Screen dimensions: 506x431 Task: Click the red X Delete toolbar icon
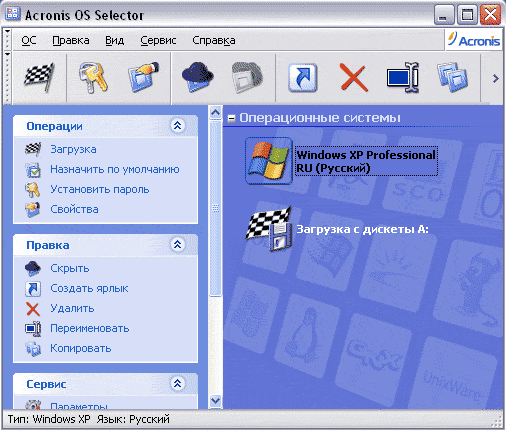[354, 78]
